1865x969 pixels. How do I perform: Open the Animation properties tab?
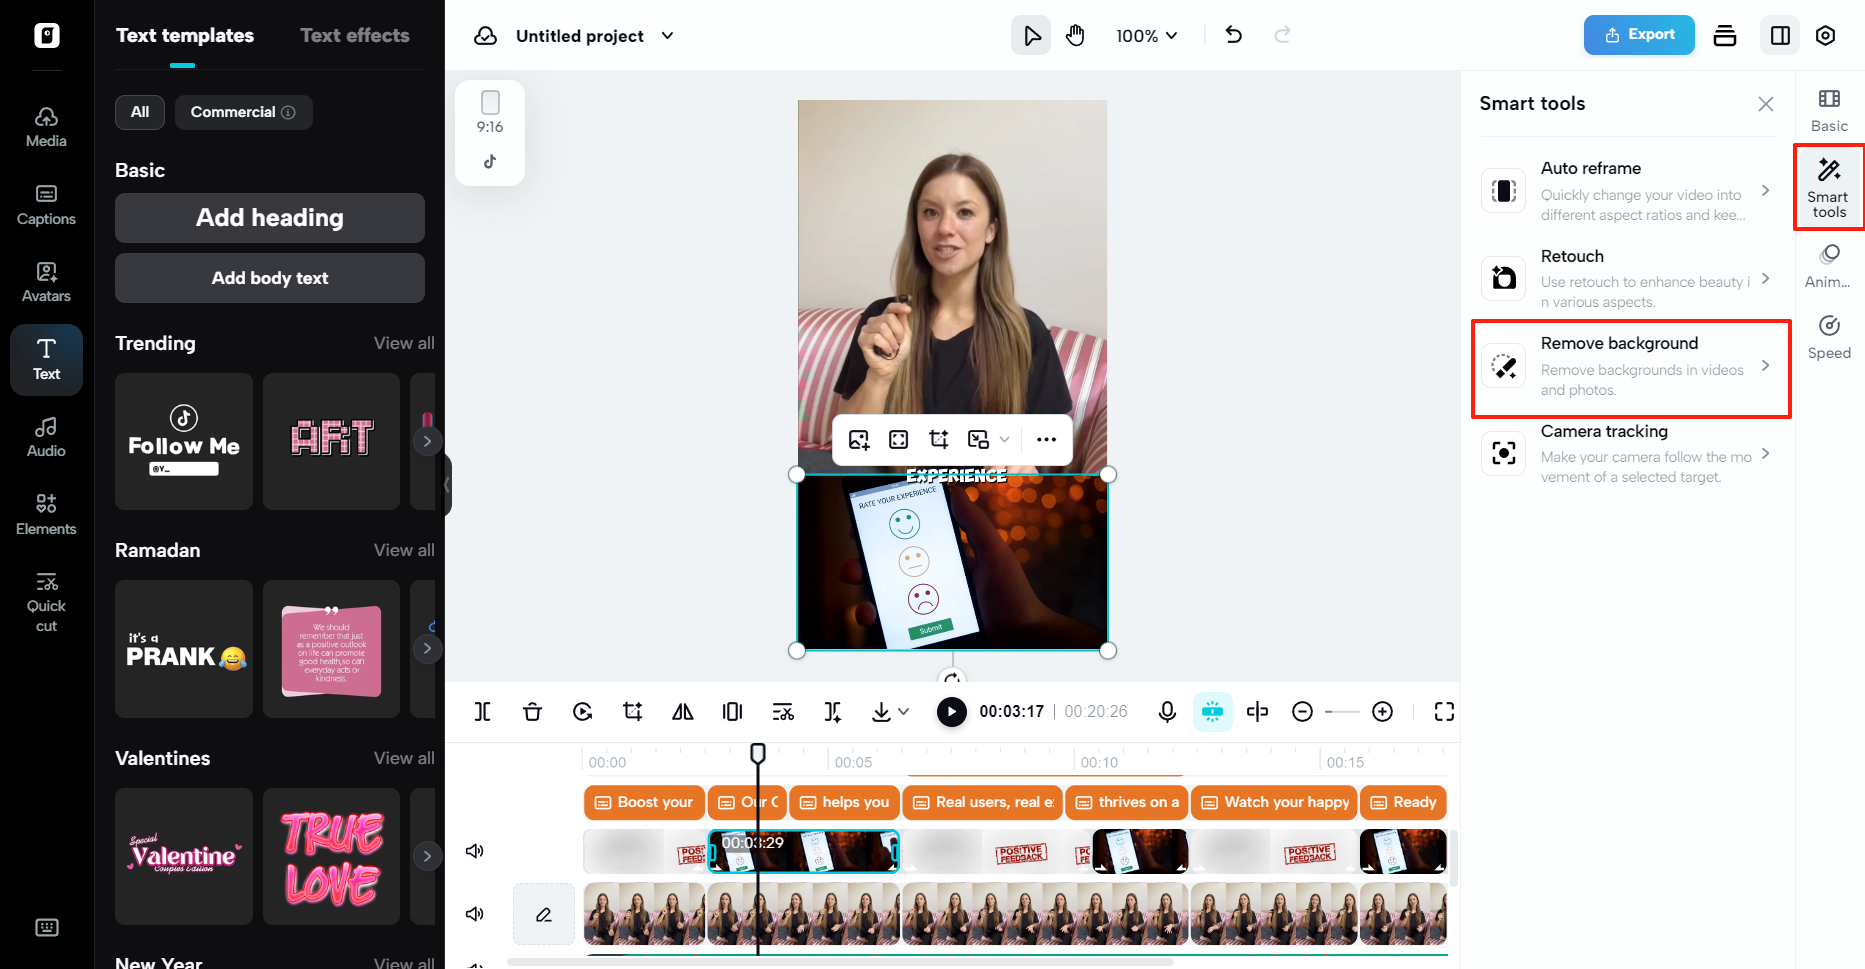click(x=1829, y=266)
